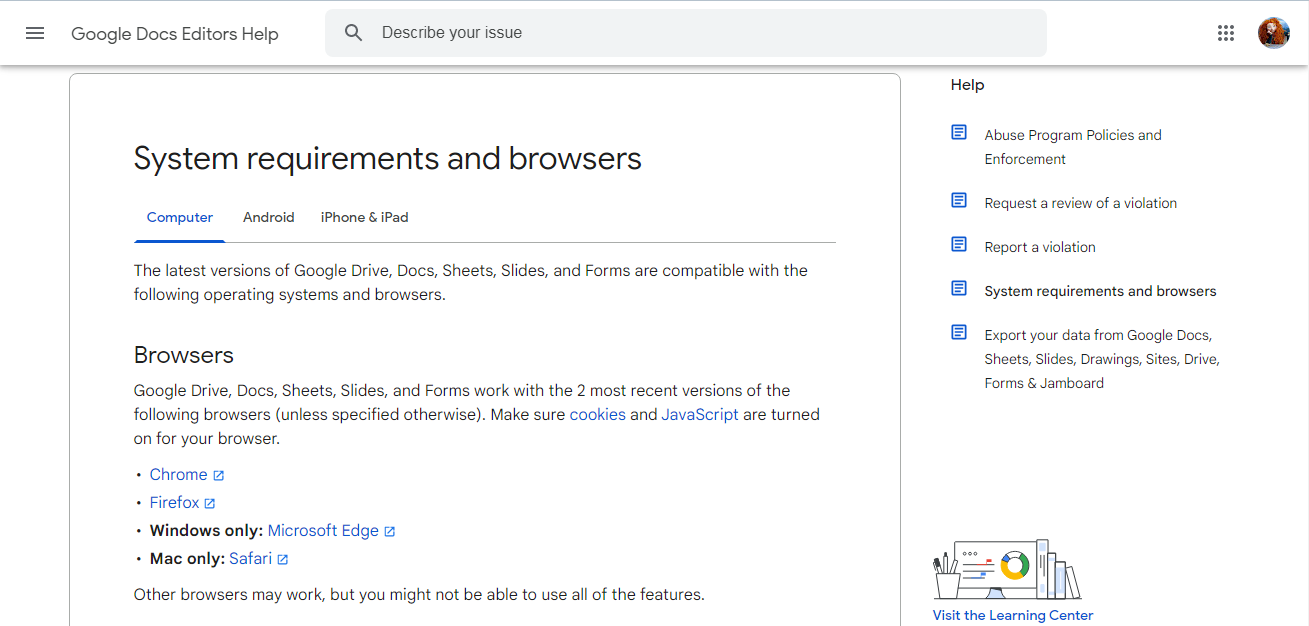Image resolution: width=1309 pixels, height=626 pixels.
Task: Open the Chrome browser link
Action: [x=179, y=475]
